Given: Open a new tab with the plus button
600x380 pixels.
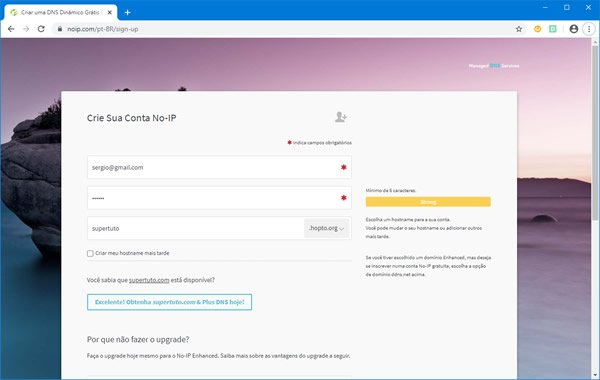Looking at the screenshot, I should [x=127, y=13].
